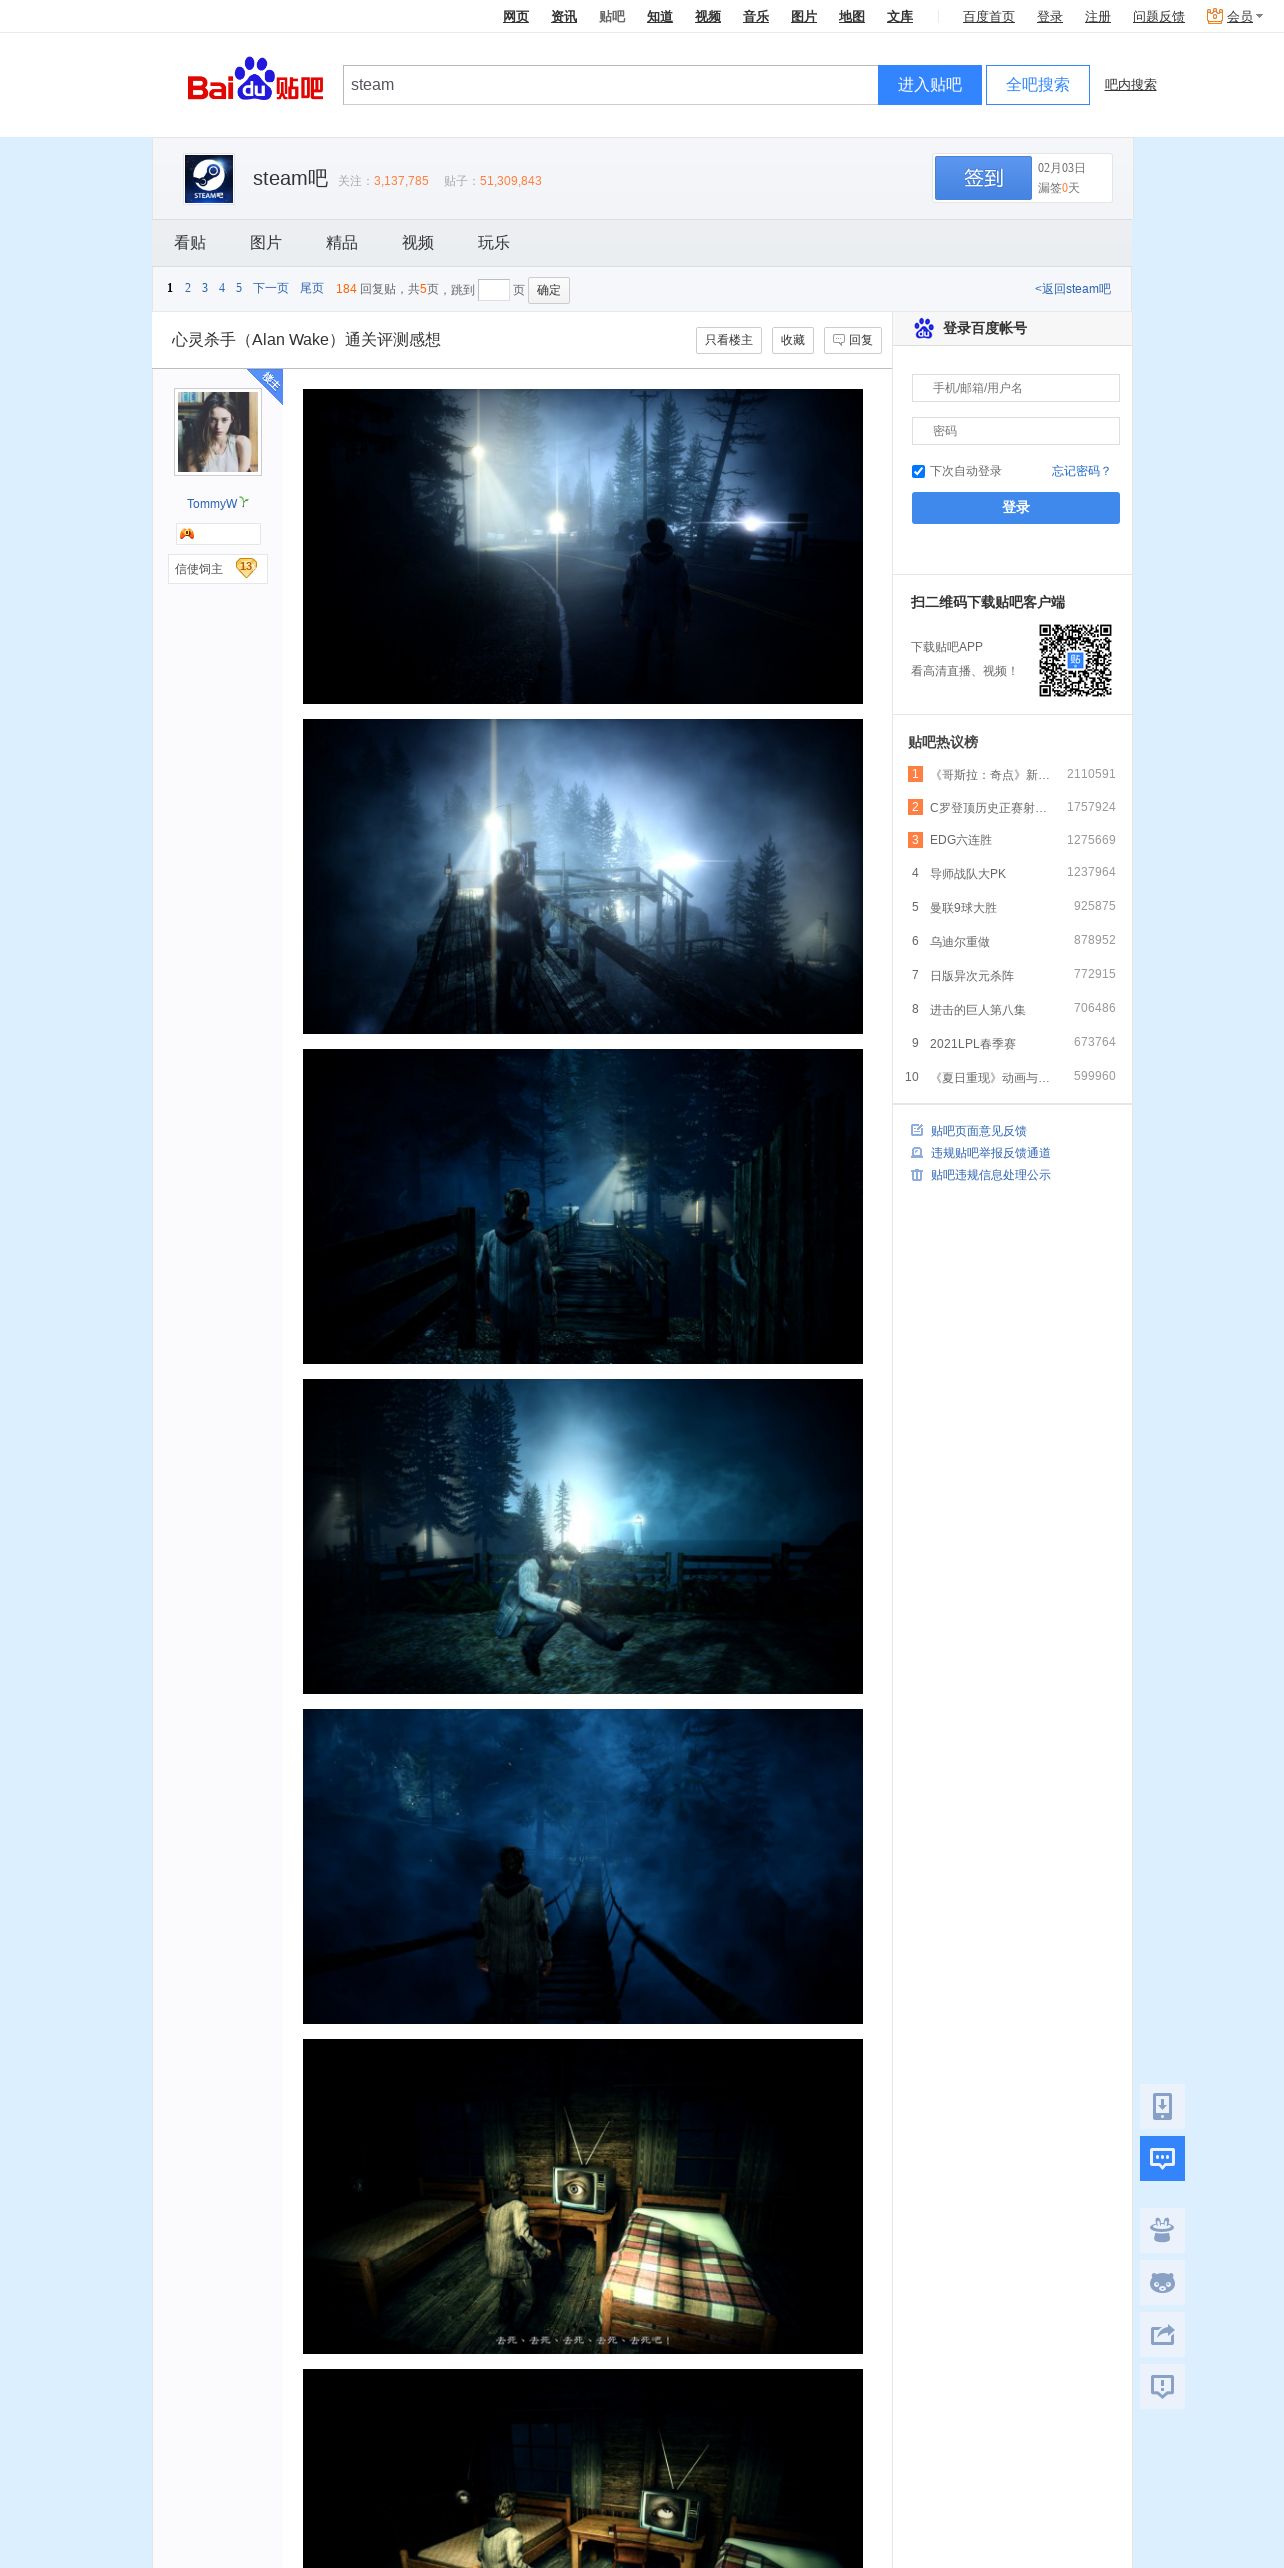Expand the 会员 dropdown arrow
1284x2568 pixels.
pos(1259,16)
